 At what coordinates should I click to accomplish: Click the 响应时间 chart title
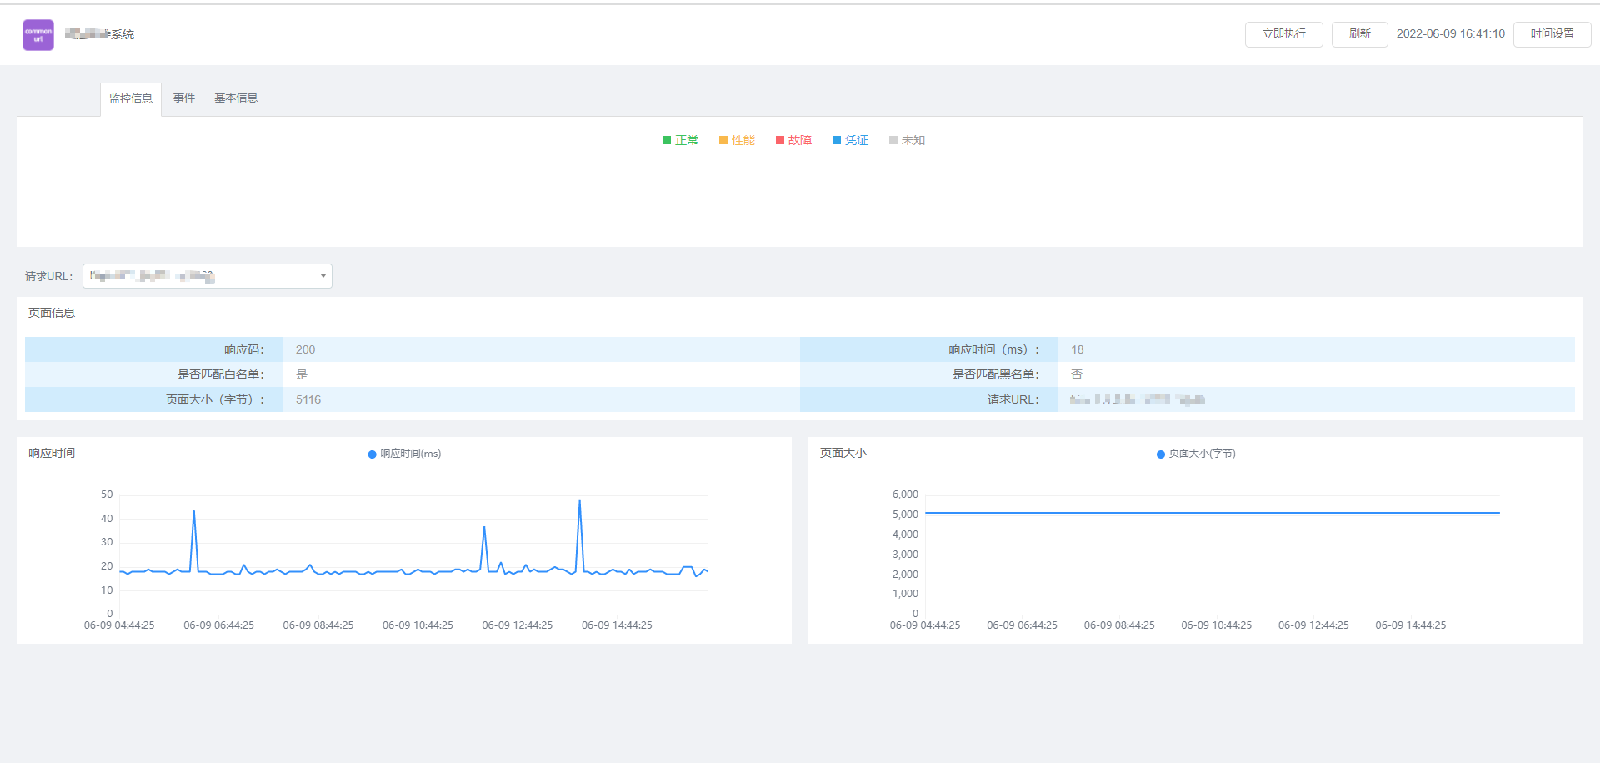[51, 453]
